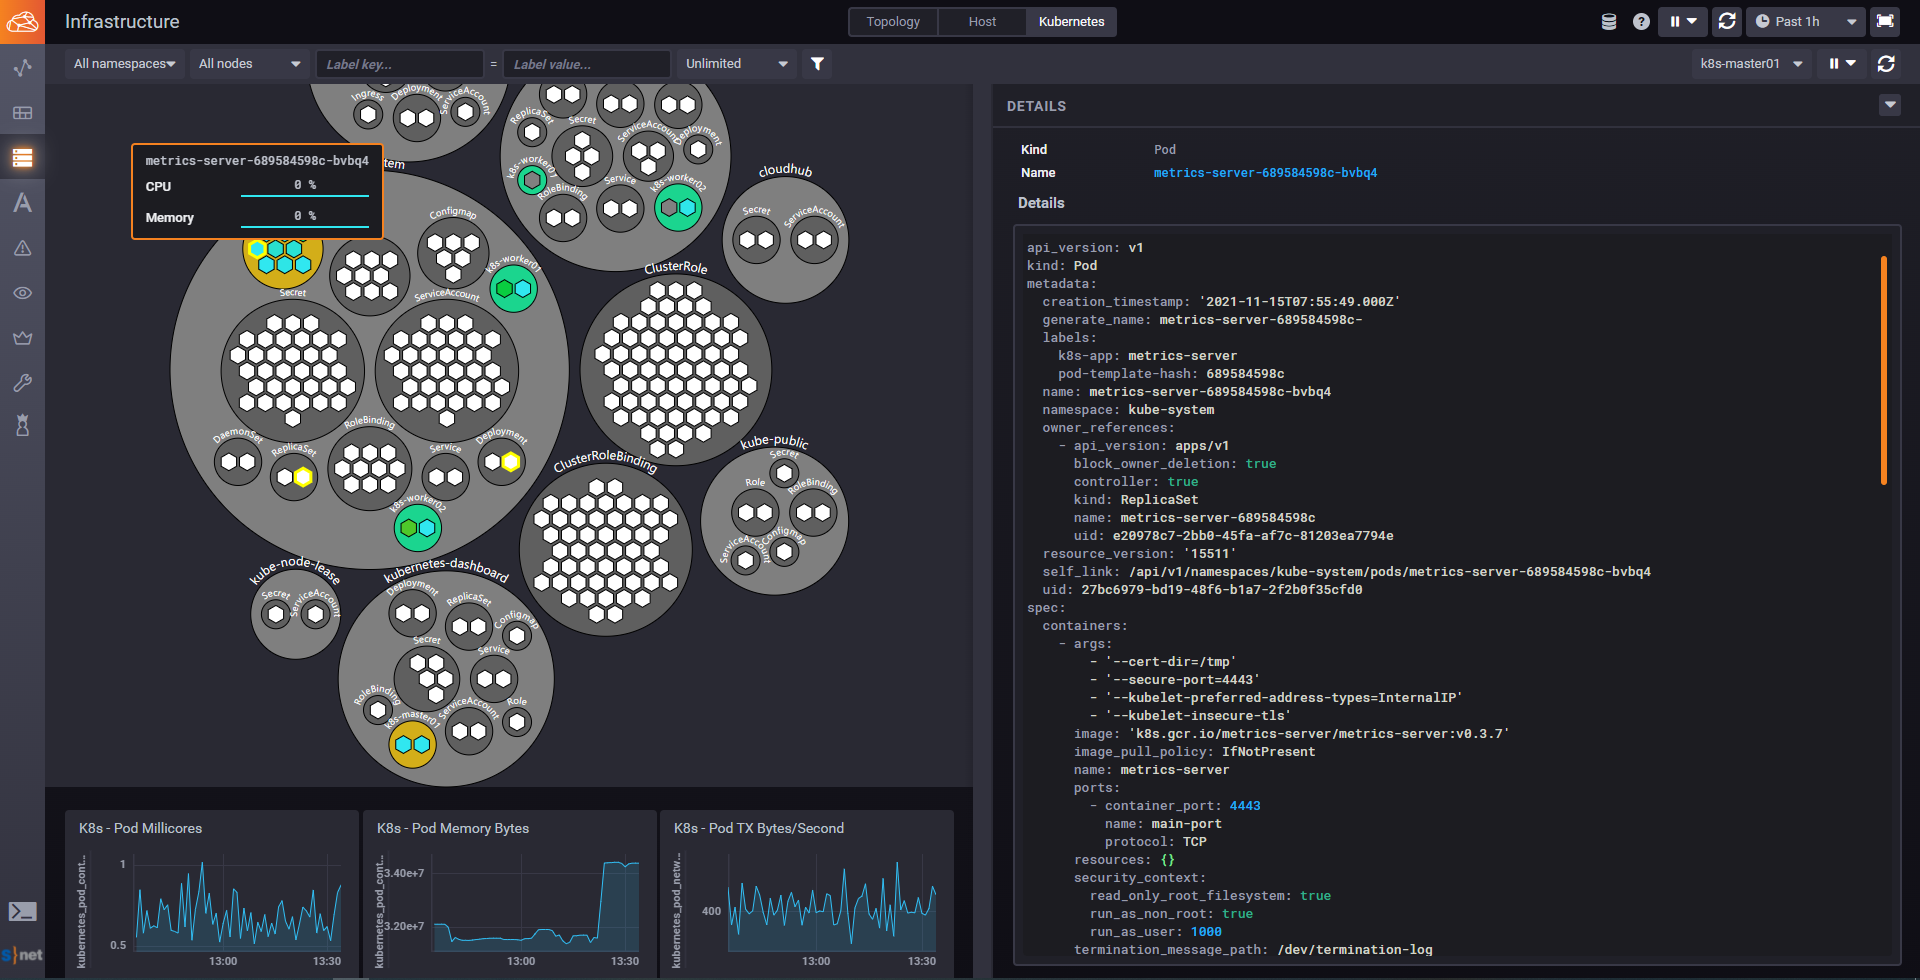Open the letter A sidebar icon
The height and width of the screenshot is (980, 1920).
coord(22,203)
